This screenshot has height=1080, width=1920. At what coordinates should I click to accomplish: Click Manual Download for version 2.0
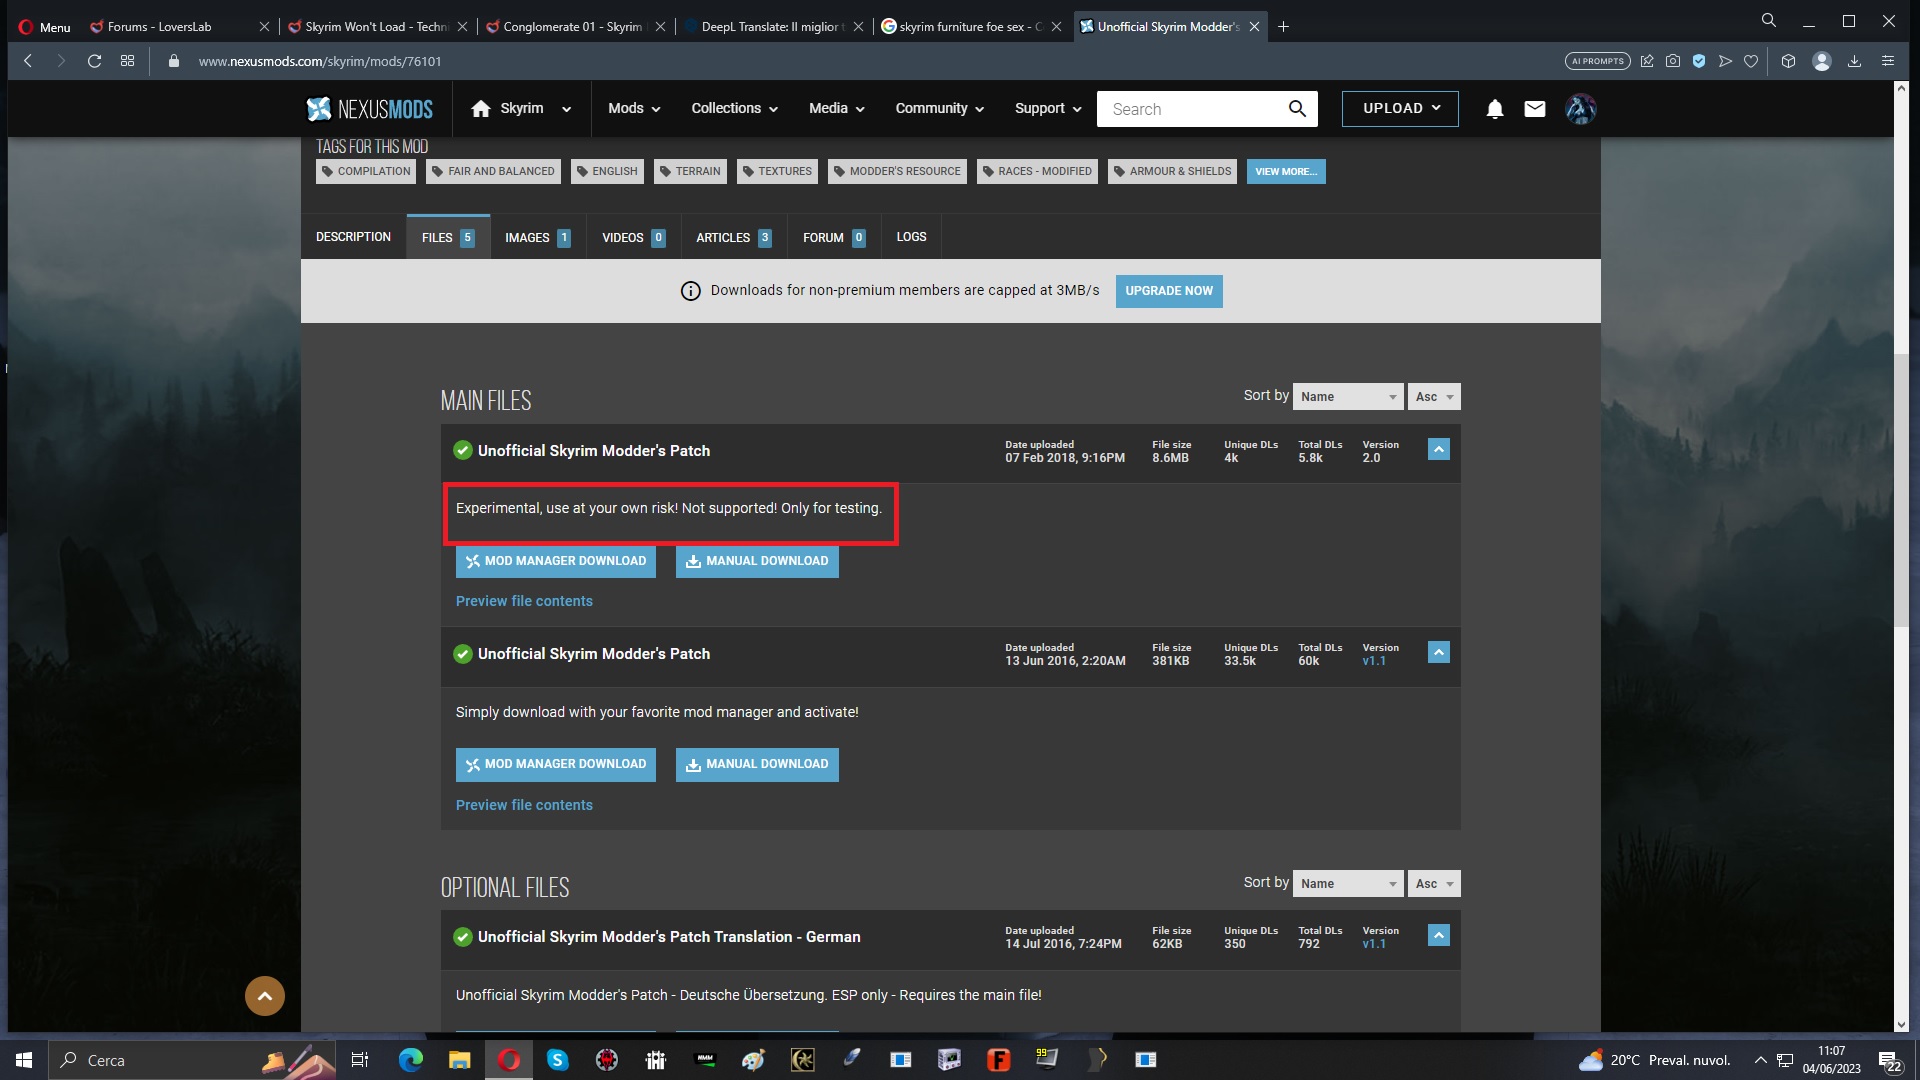point(757,561)
